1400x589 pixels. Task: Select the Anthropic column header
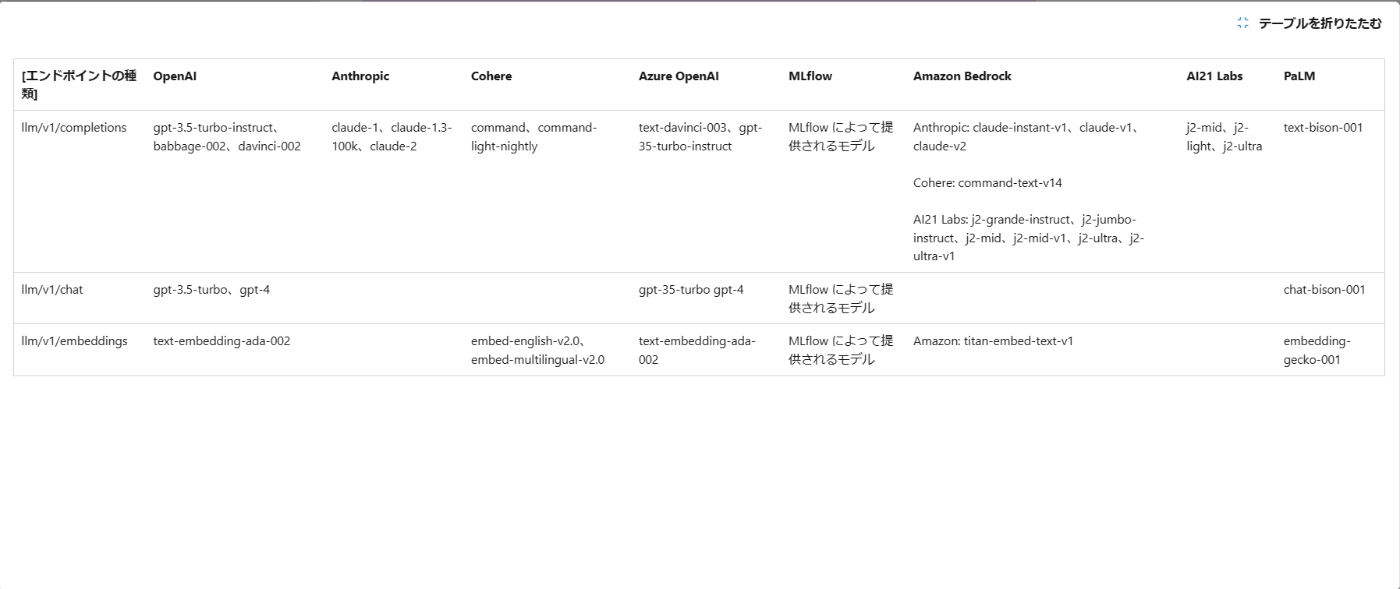[361, 76]
